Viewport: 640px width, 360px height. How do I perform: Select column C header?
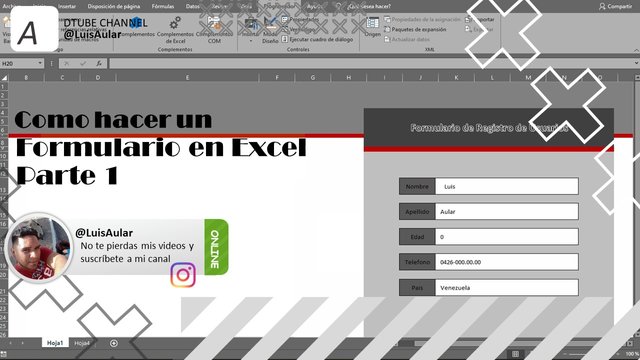click(62, 78)
